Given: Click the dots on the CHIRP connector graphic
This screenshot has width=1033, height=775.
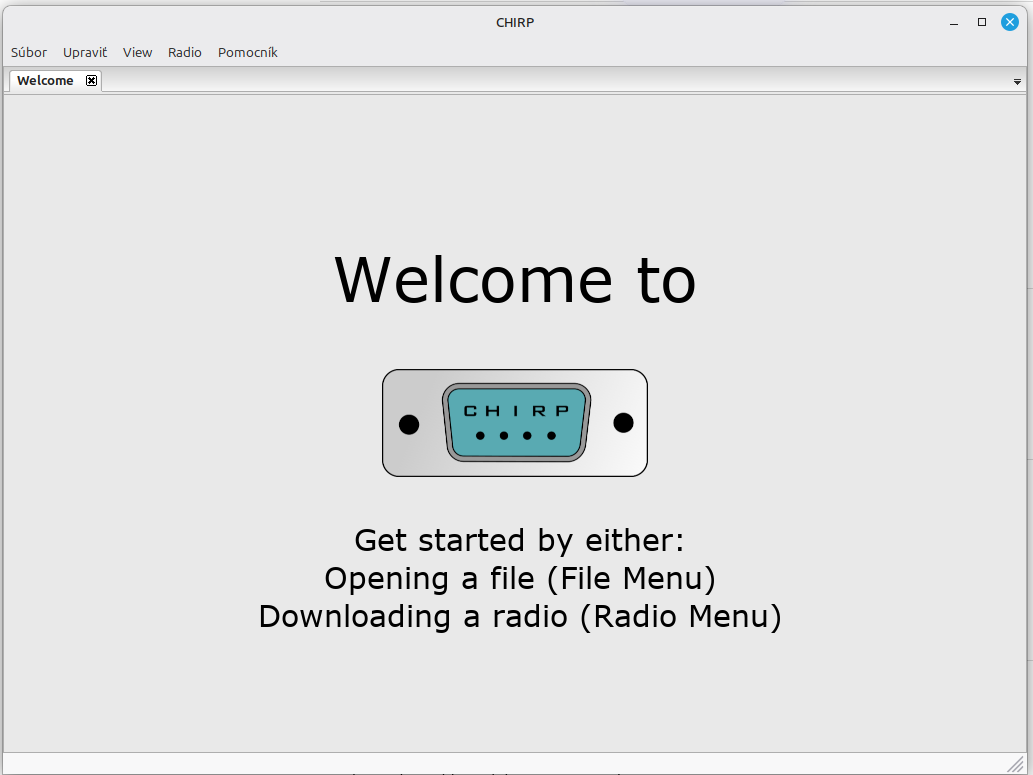Looking at the screenshot, I should click(x=515, y=436).
